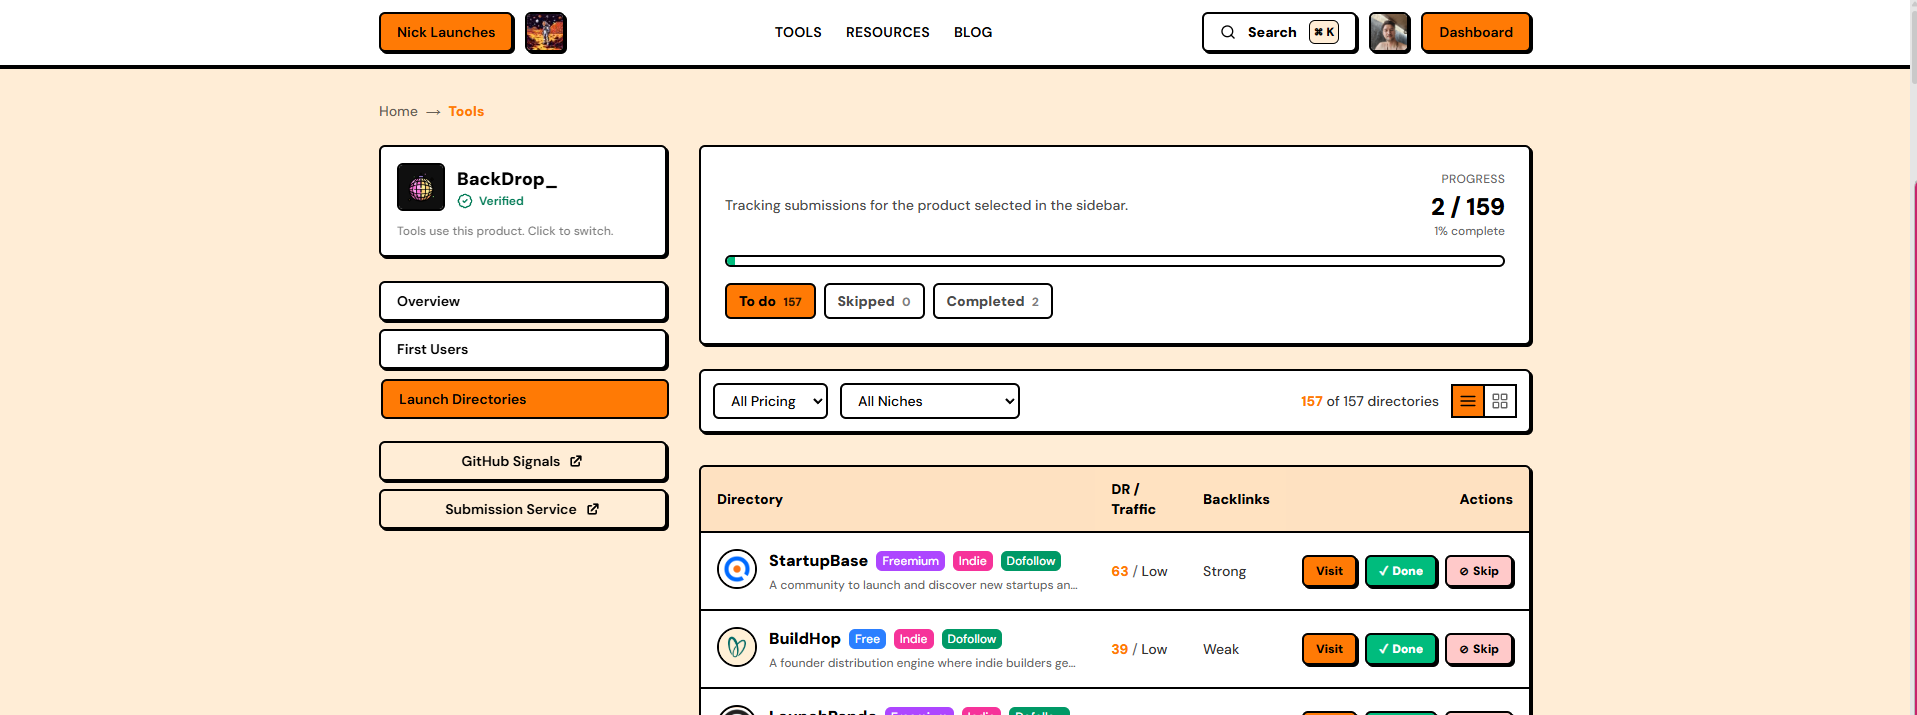Open the All Niches dropdown

tap(930, 401)
